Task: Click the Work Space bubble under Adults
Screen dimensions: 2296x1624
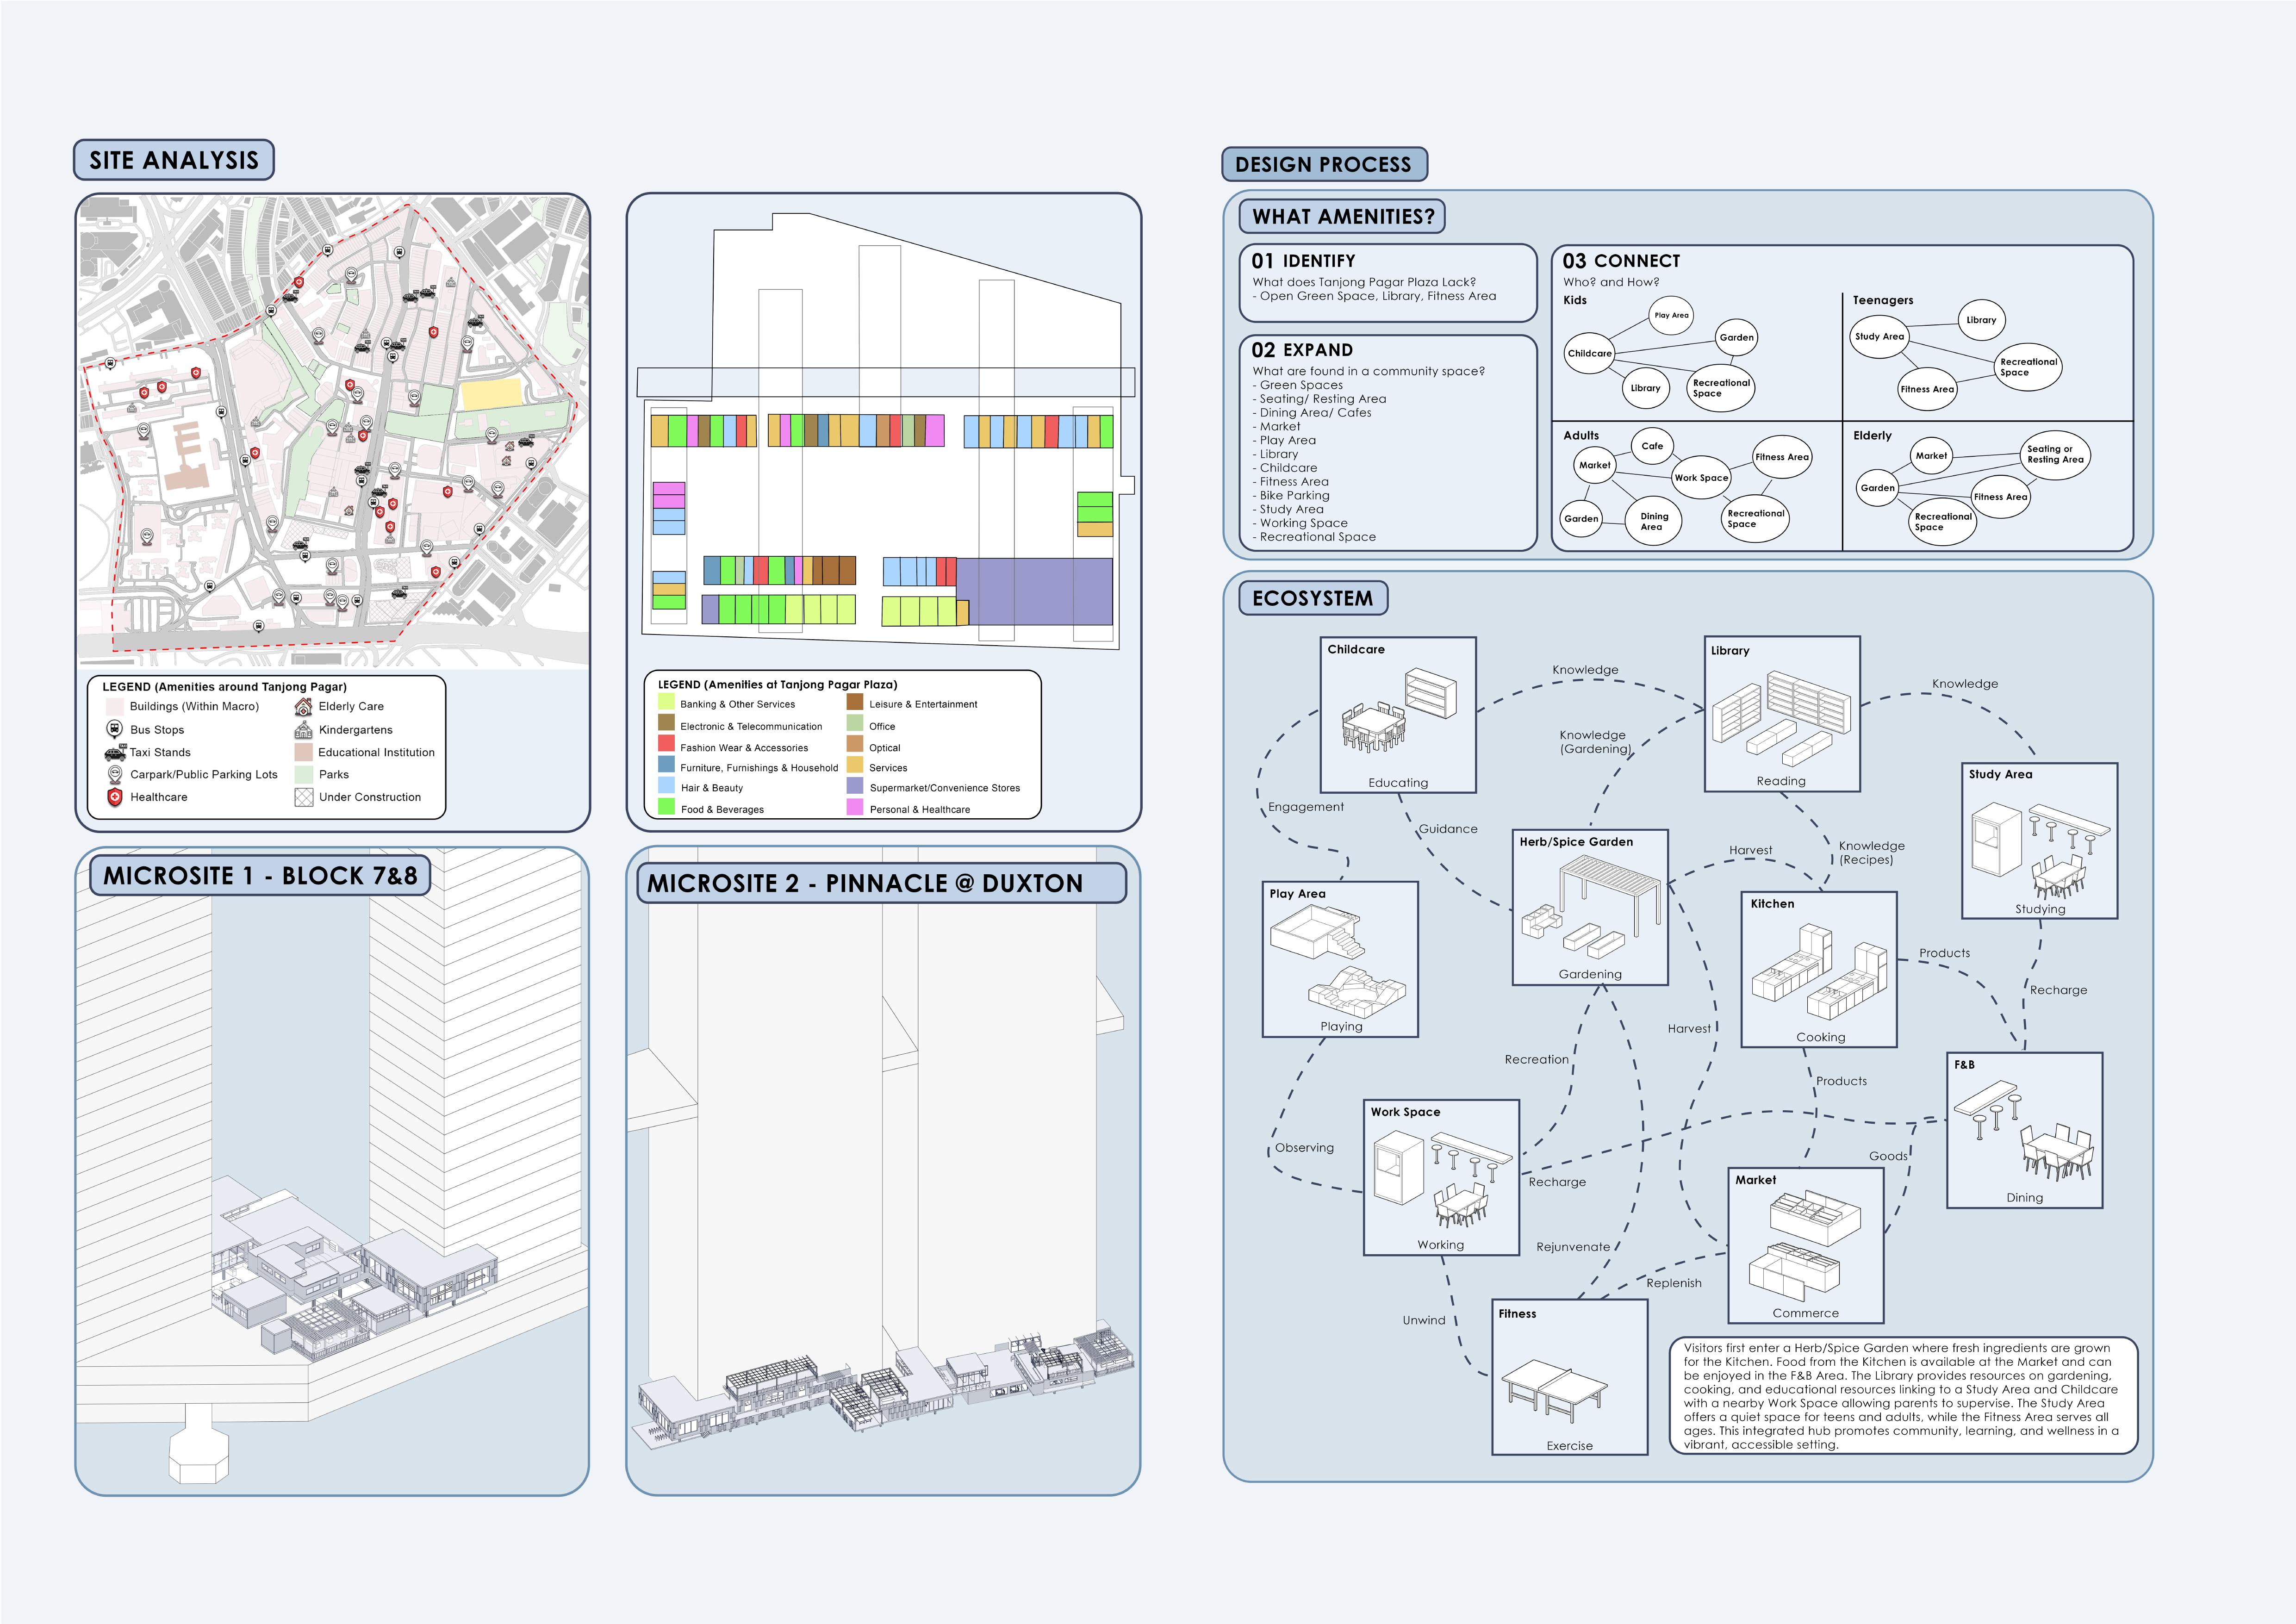Action: tap(1701, 478)
